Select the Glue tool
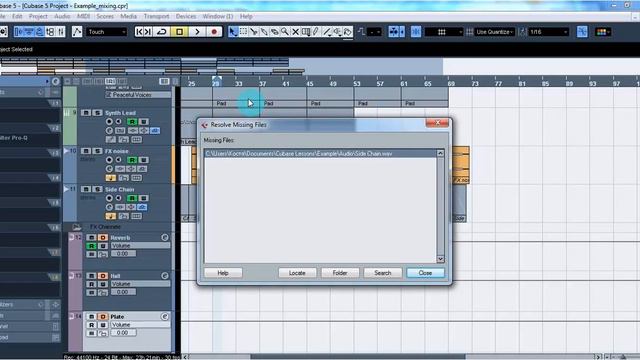Viewport: 640px width, 360px height. [x=264, y=32]
